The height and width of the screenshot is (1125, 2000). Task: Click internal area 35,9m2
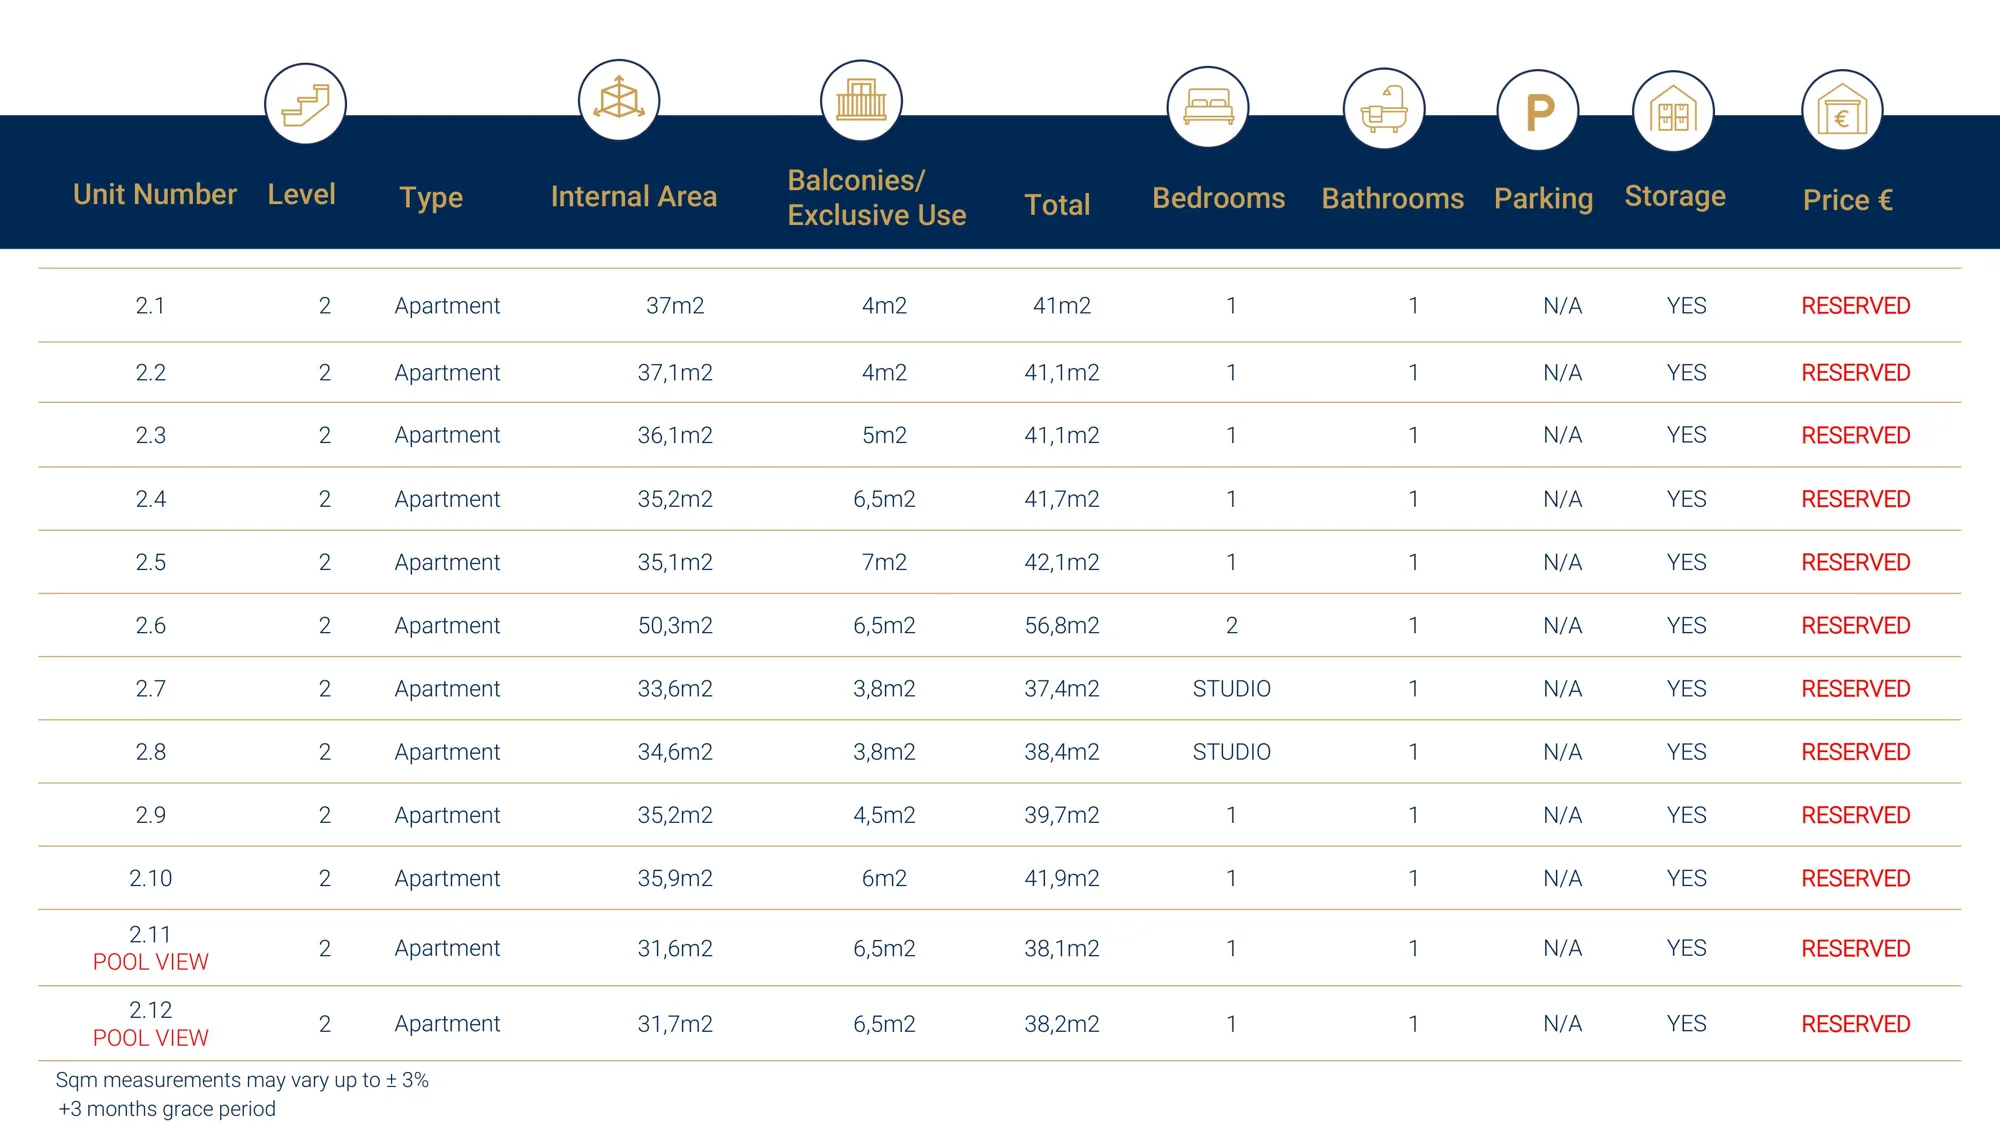click(x=675, y=879)
